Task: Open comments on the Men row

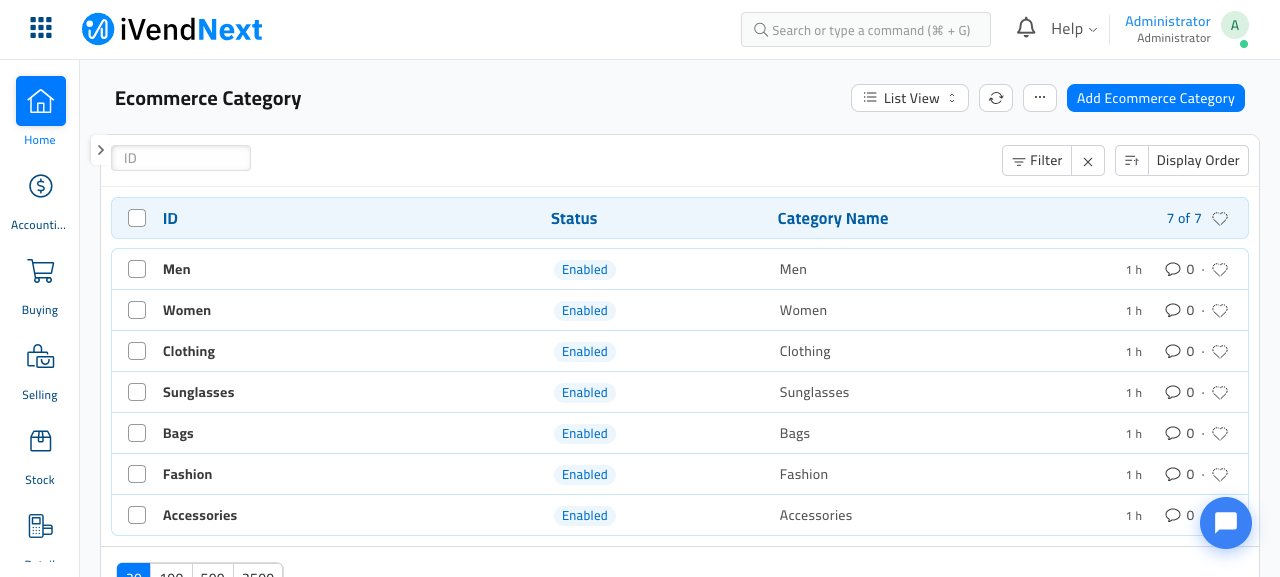Action: coord(1180,270)
